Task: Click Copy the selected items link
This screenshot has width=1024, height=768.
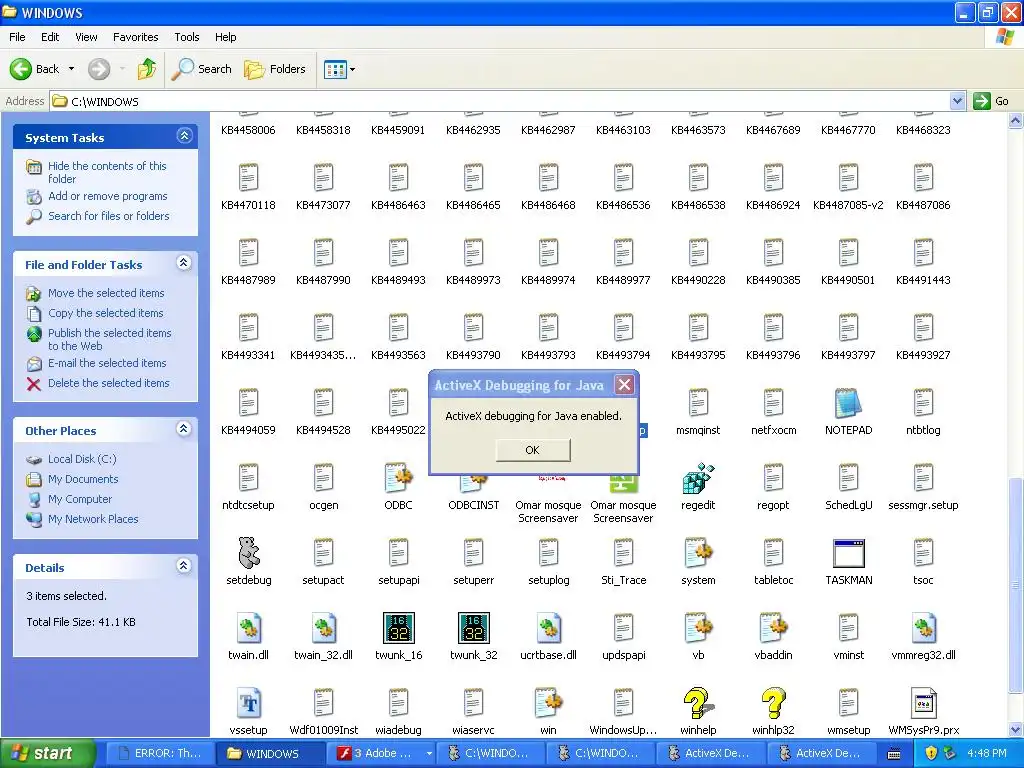Action: 106,313
